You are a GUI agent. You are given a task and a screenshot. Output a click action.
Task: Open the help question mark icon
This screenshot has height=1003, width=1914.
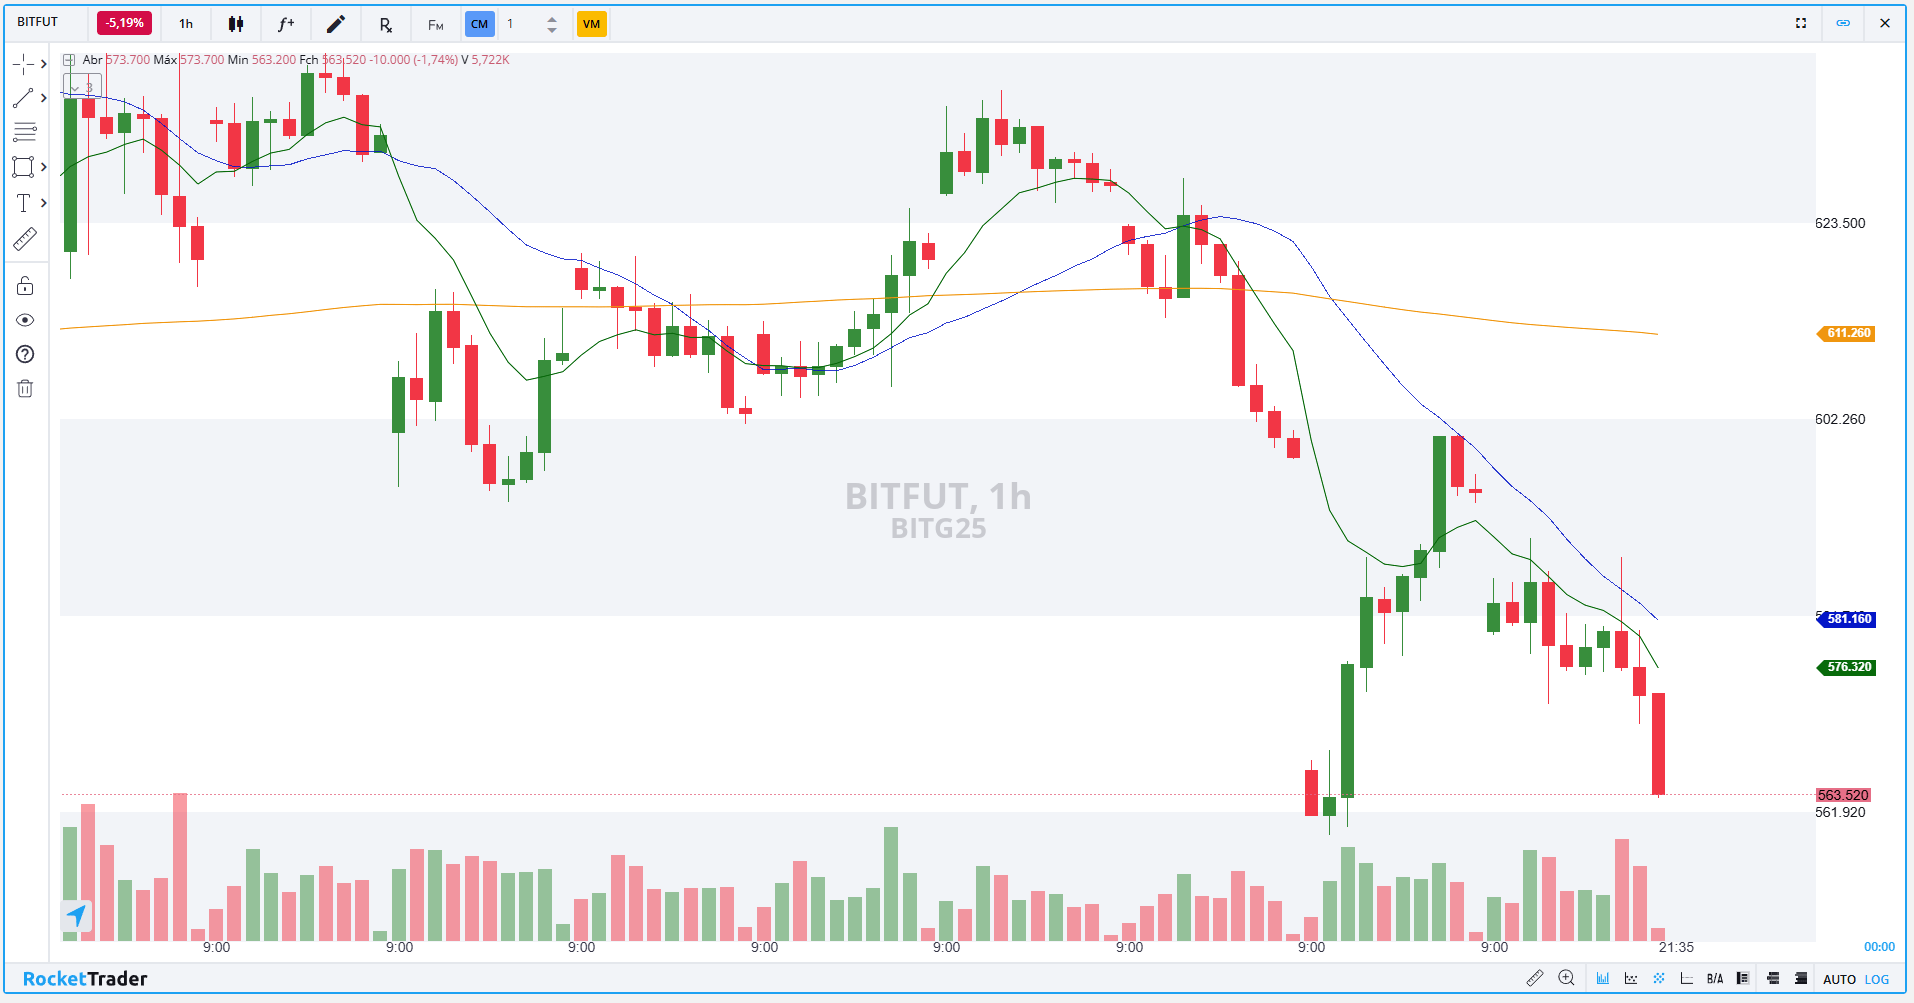[25, 354]
